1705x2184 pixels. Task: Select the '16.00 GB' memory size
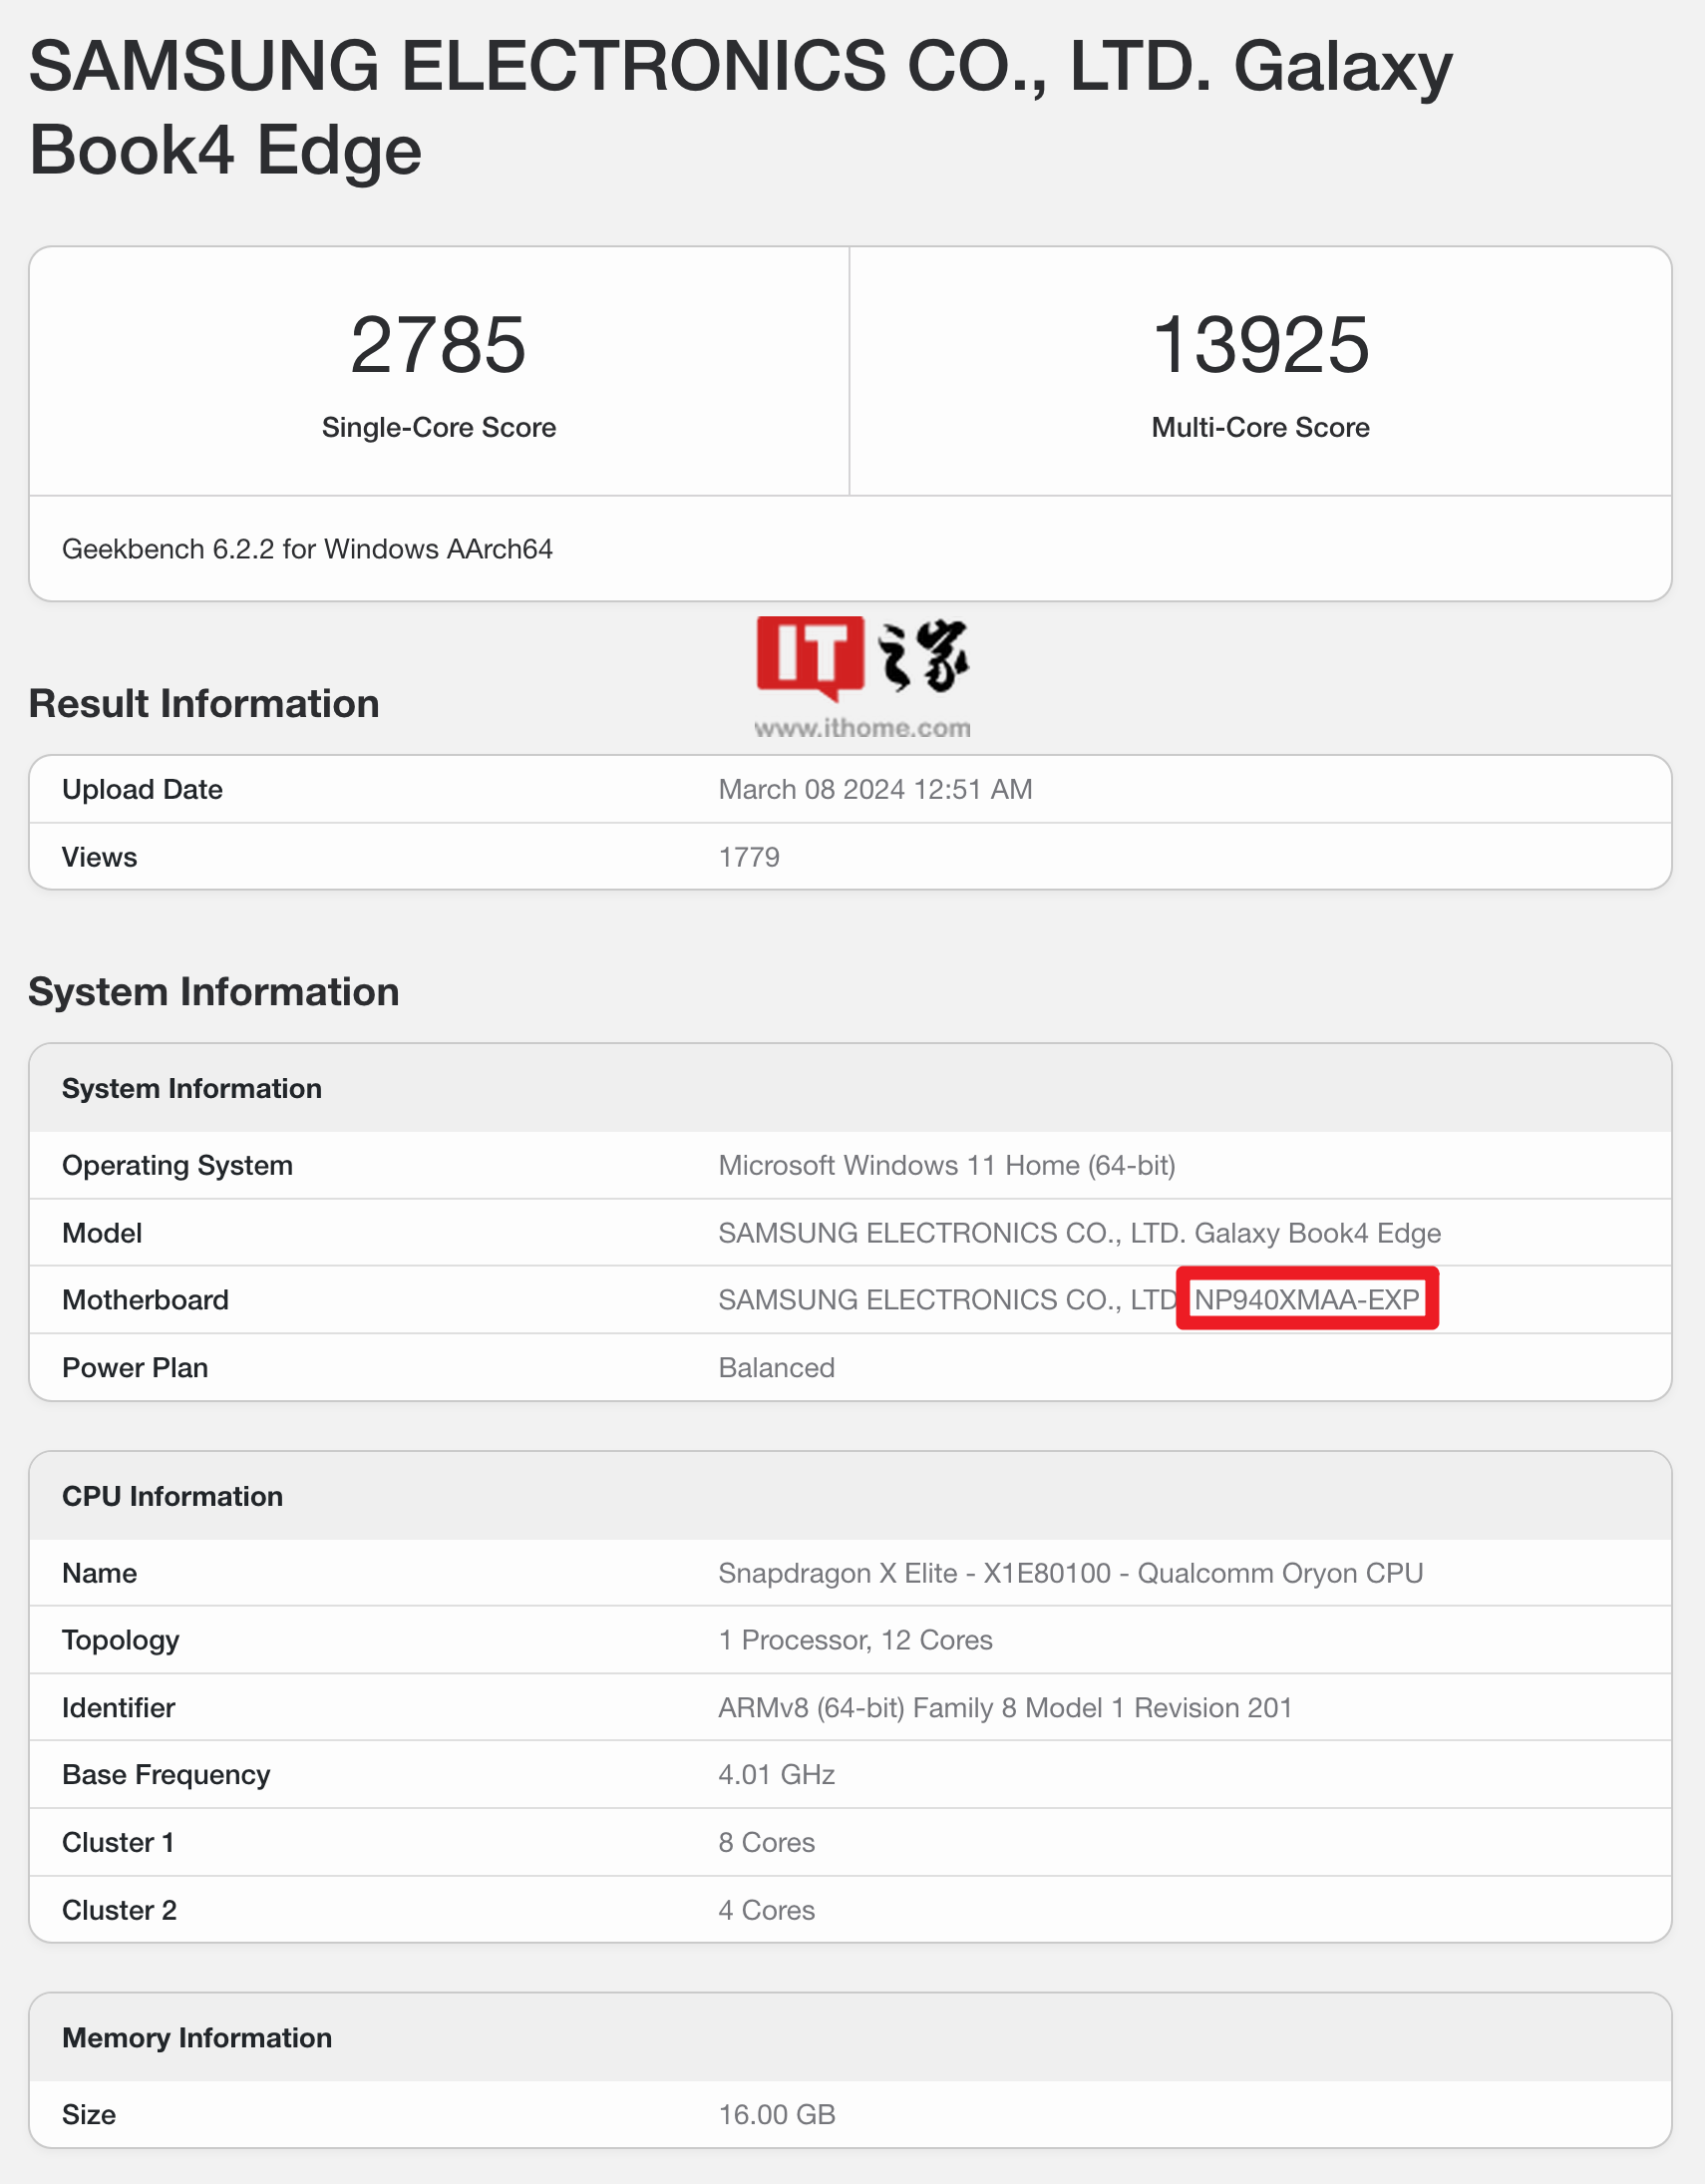click(x=776, y=2115)
